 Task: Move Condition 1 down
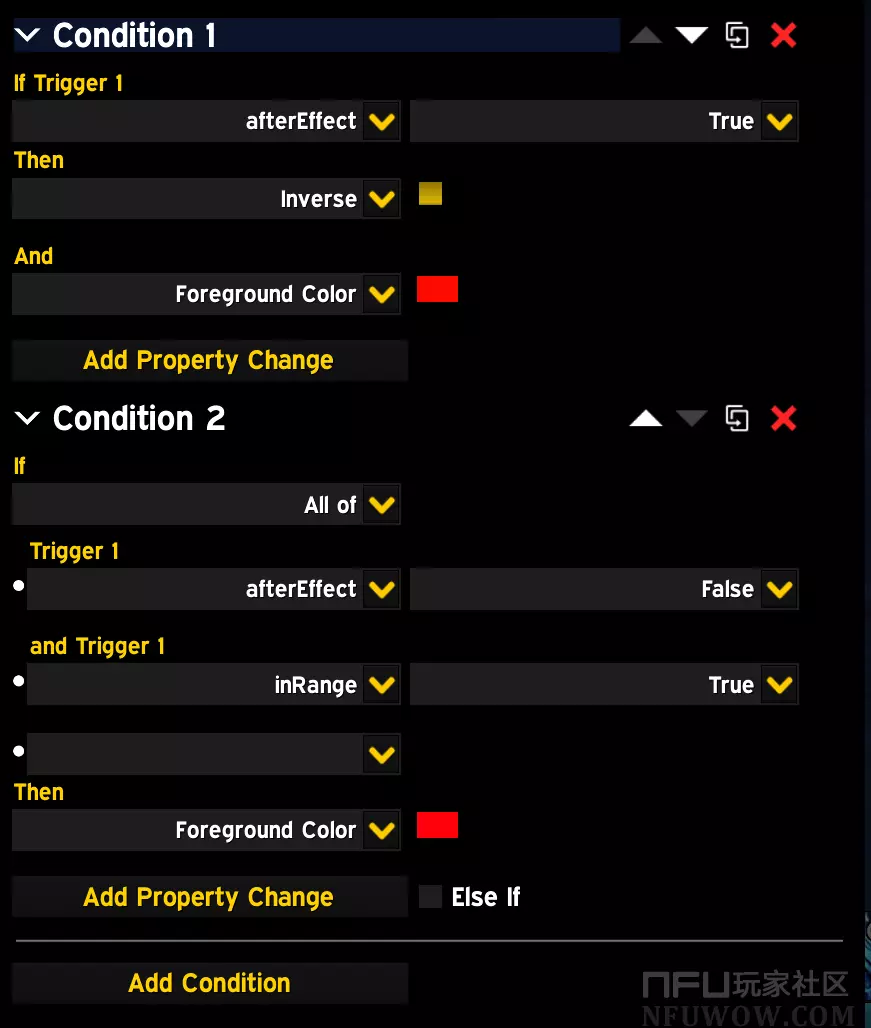point(691,35)
